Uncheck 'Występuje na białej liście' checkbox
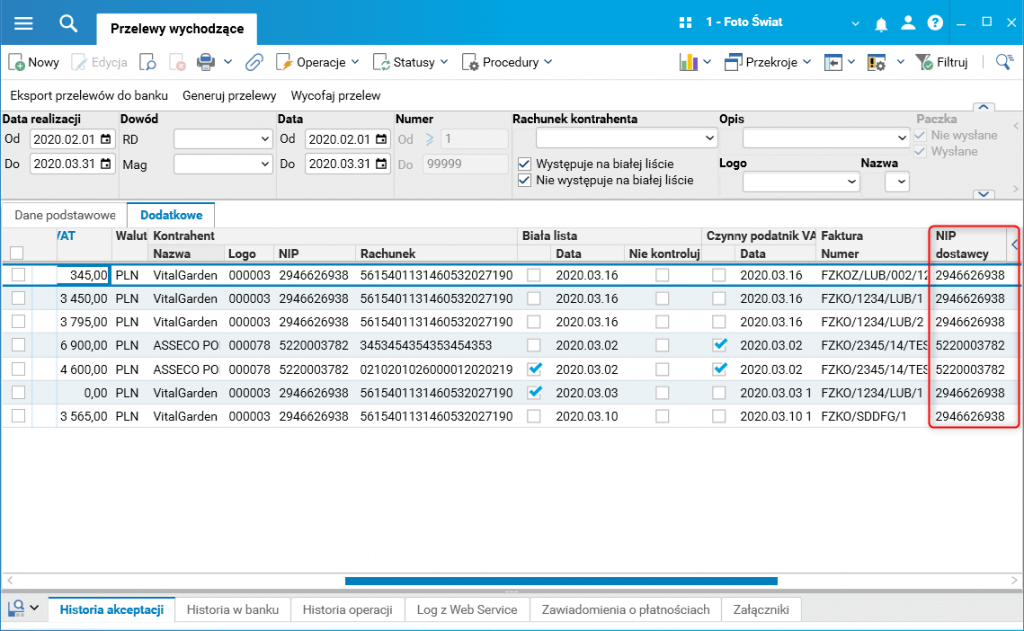The image size is (1024, 631). (x=524, y=164)
